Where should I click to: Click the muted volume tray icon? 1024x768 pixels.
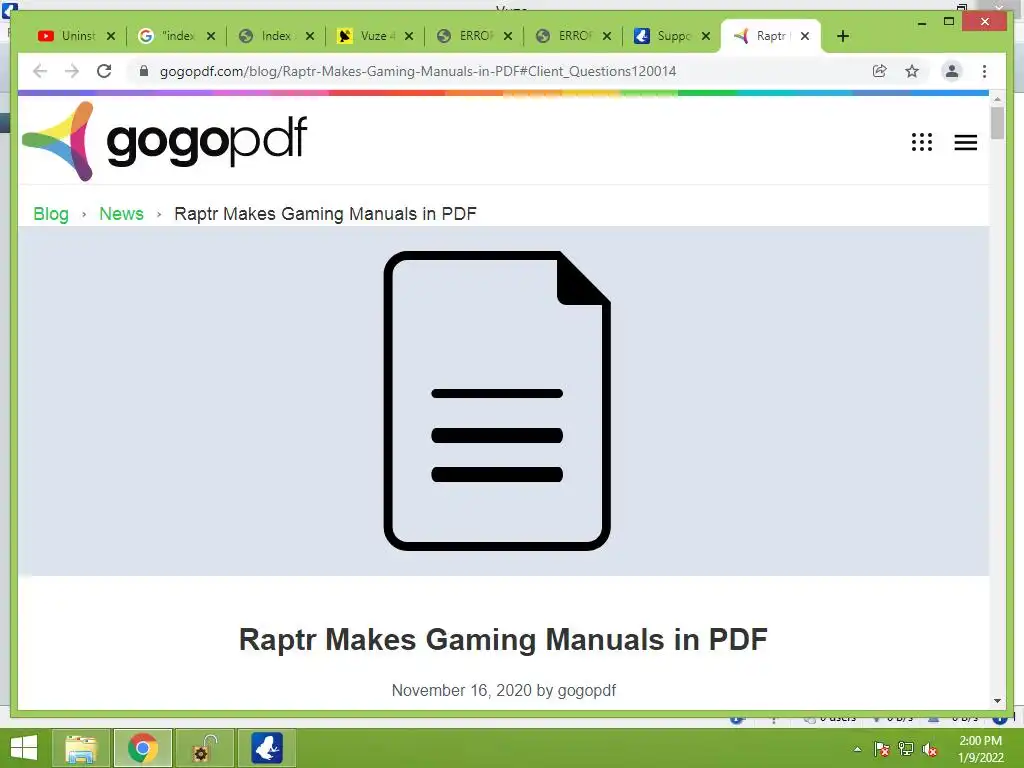930,750
